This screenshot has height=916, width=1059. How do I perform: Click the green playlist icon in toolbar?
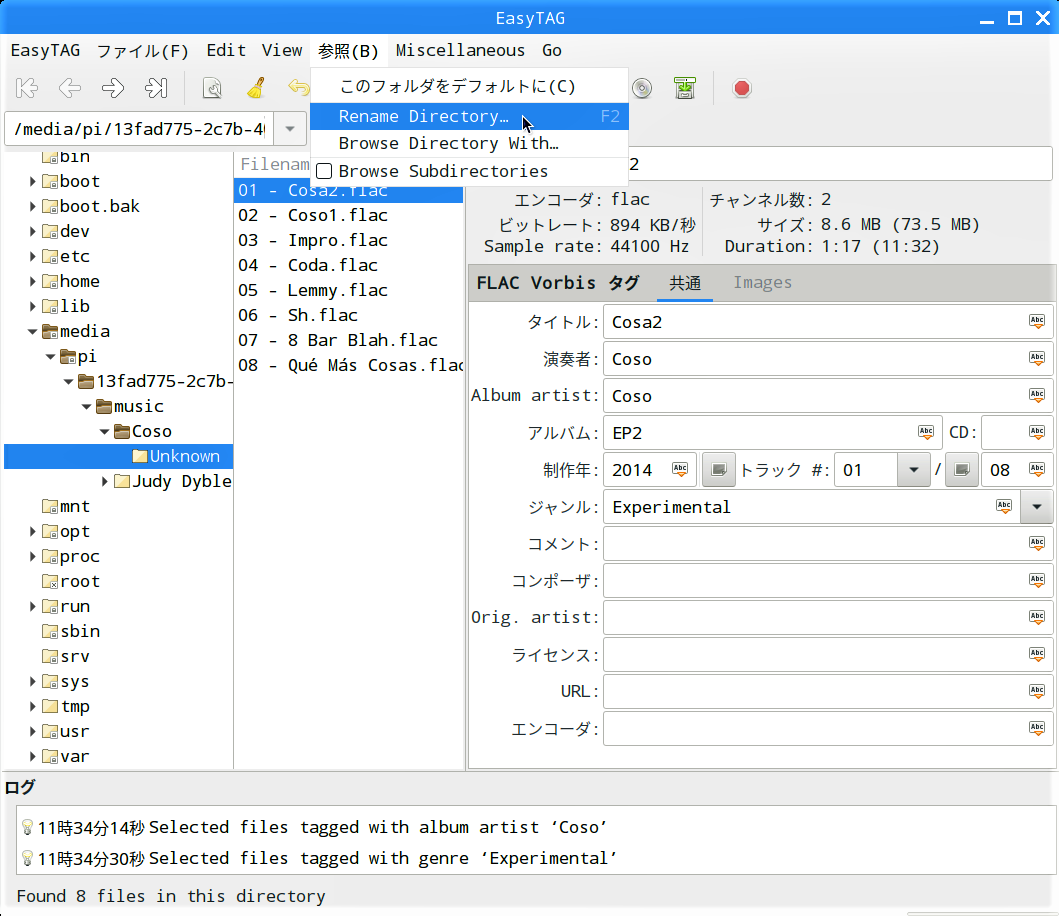coord(685,88)
